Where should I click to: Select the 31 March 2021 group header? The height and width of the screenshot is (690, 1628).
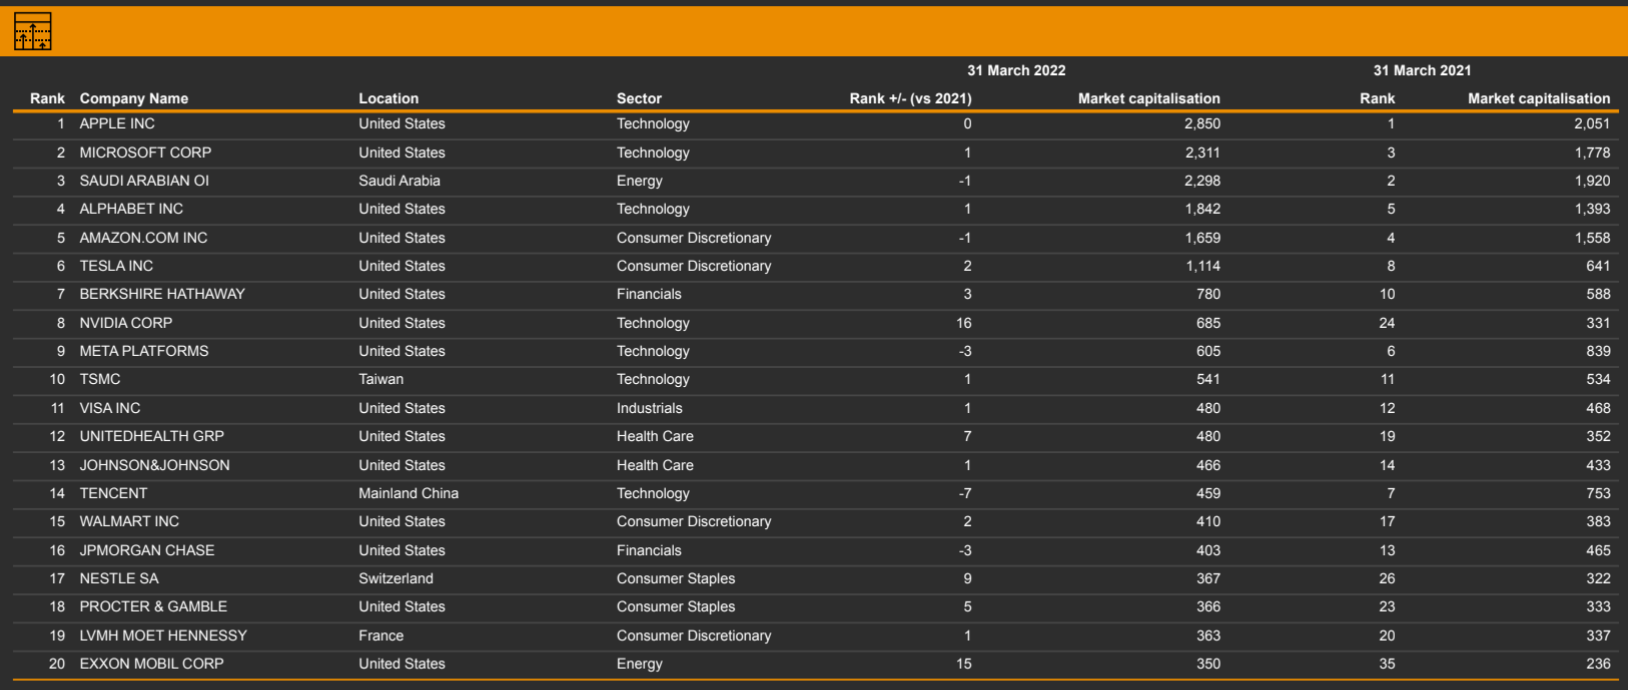coord(1421,70)
